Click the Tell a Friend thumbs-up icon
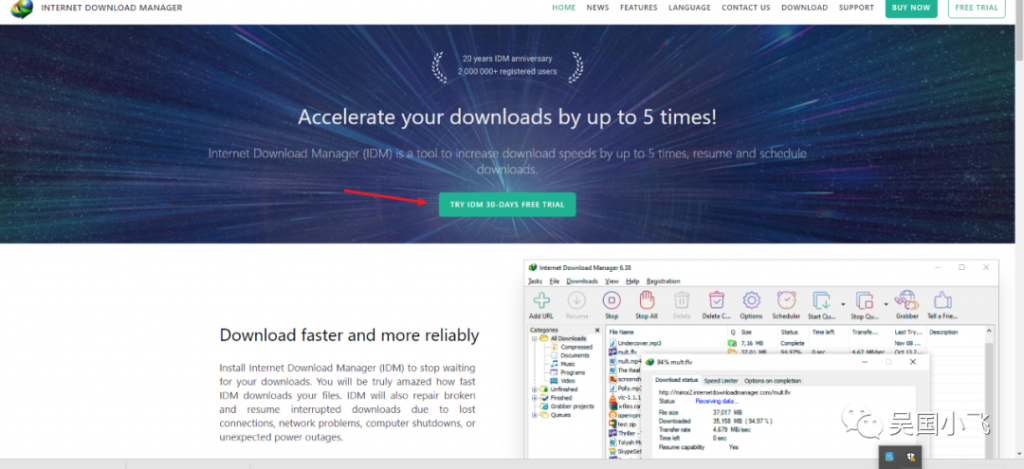This screenshot has height=469, width=1024. (942, 301)
